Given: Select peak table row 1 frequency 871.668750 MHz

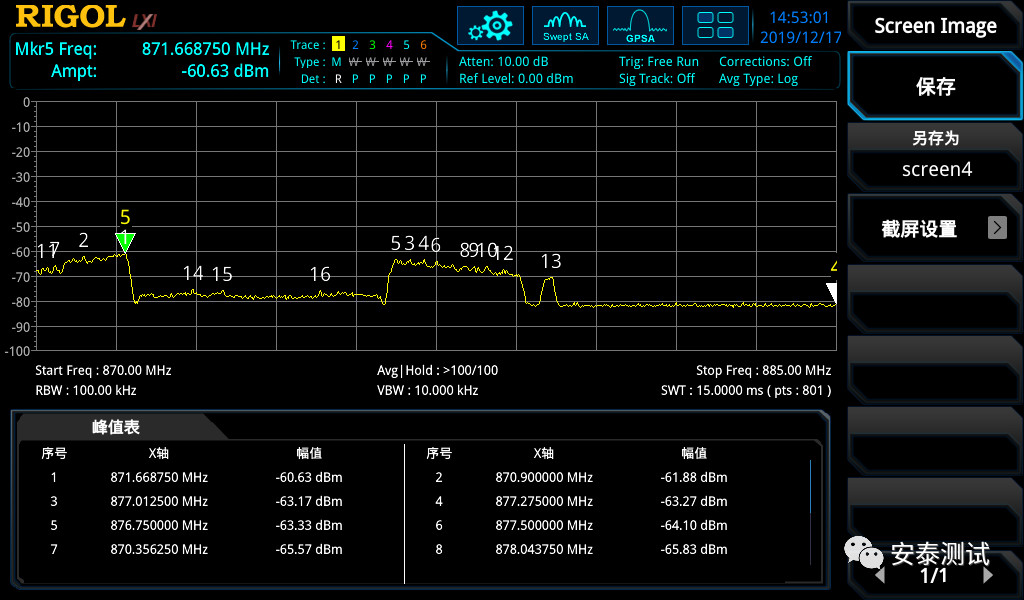Looking at the screenshot, I should point(159,477).
